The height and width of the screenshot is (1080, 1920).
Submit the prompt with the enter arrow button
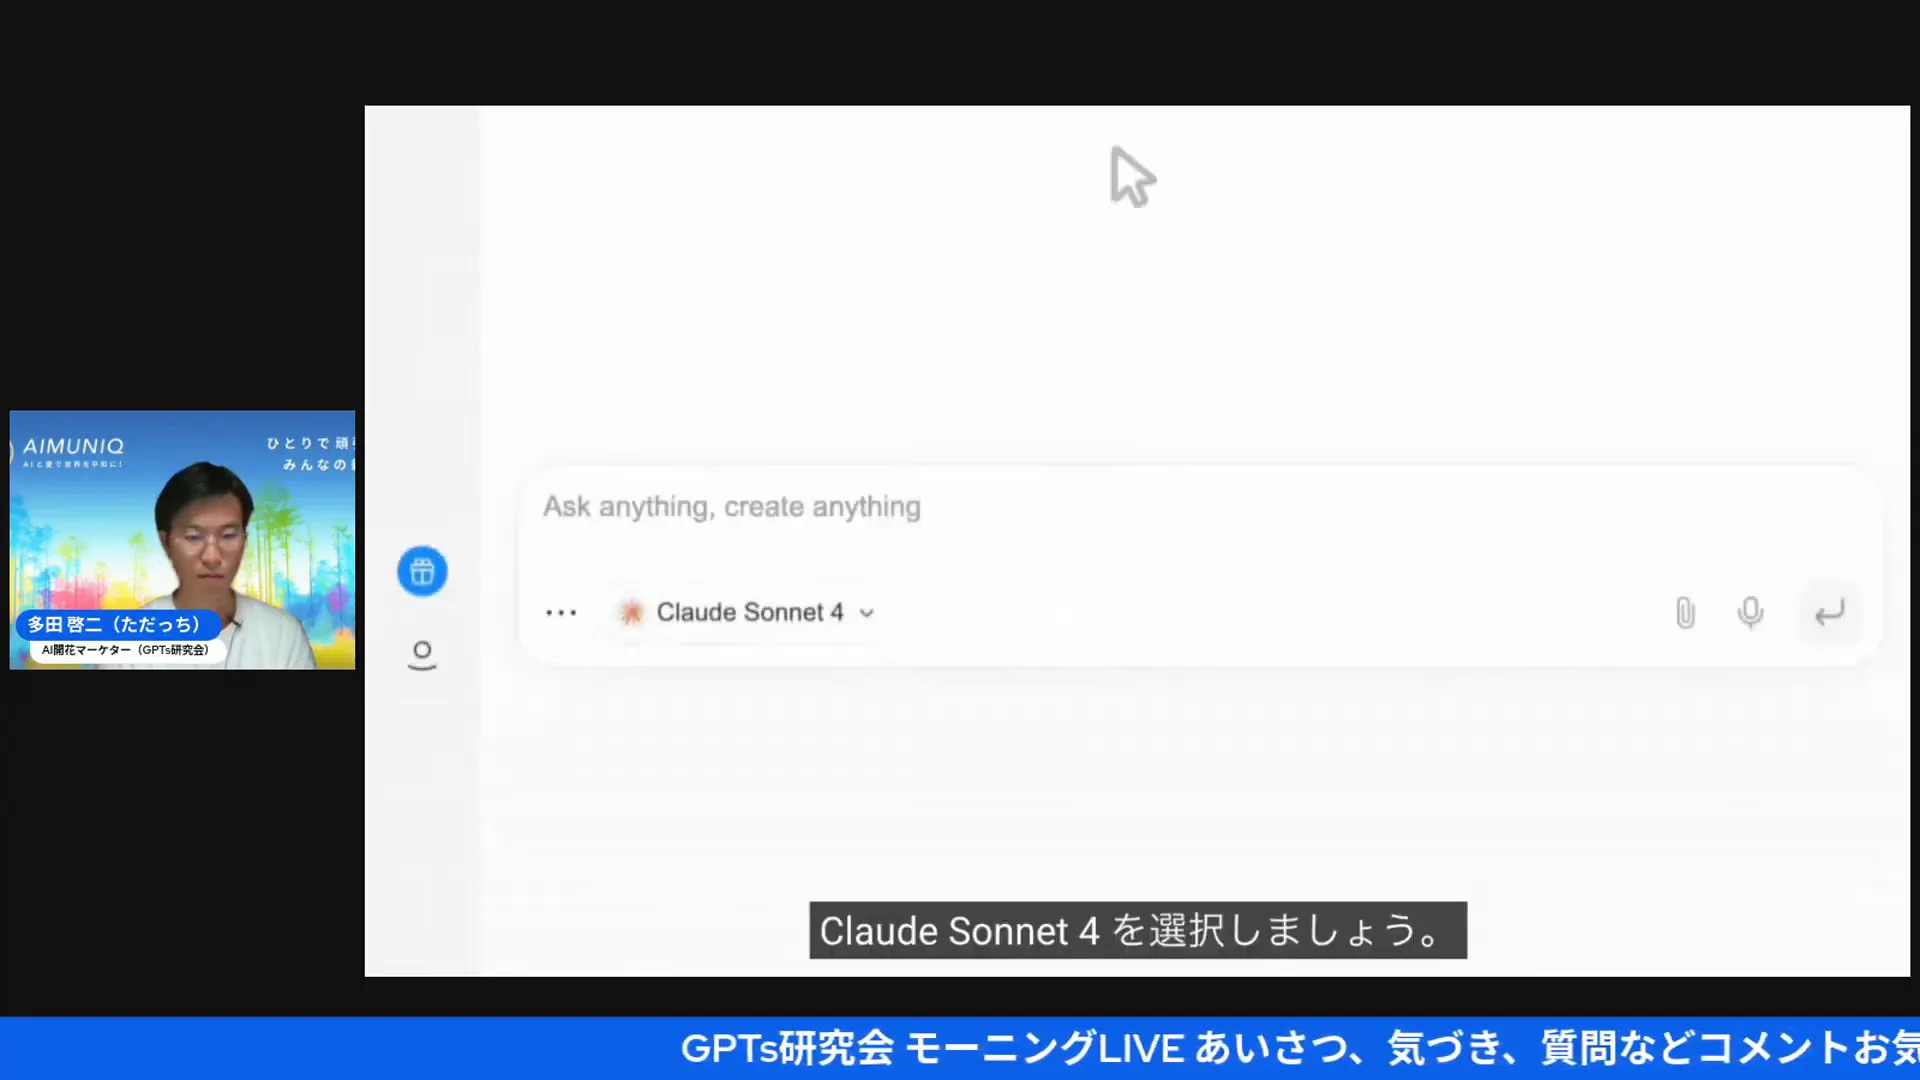(x=1829, y=612)
